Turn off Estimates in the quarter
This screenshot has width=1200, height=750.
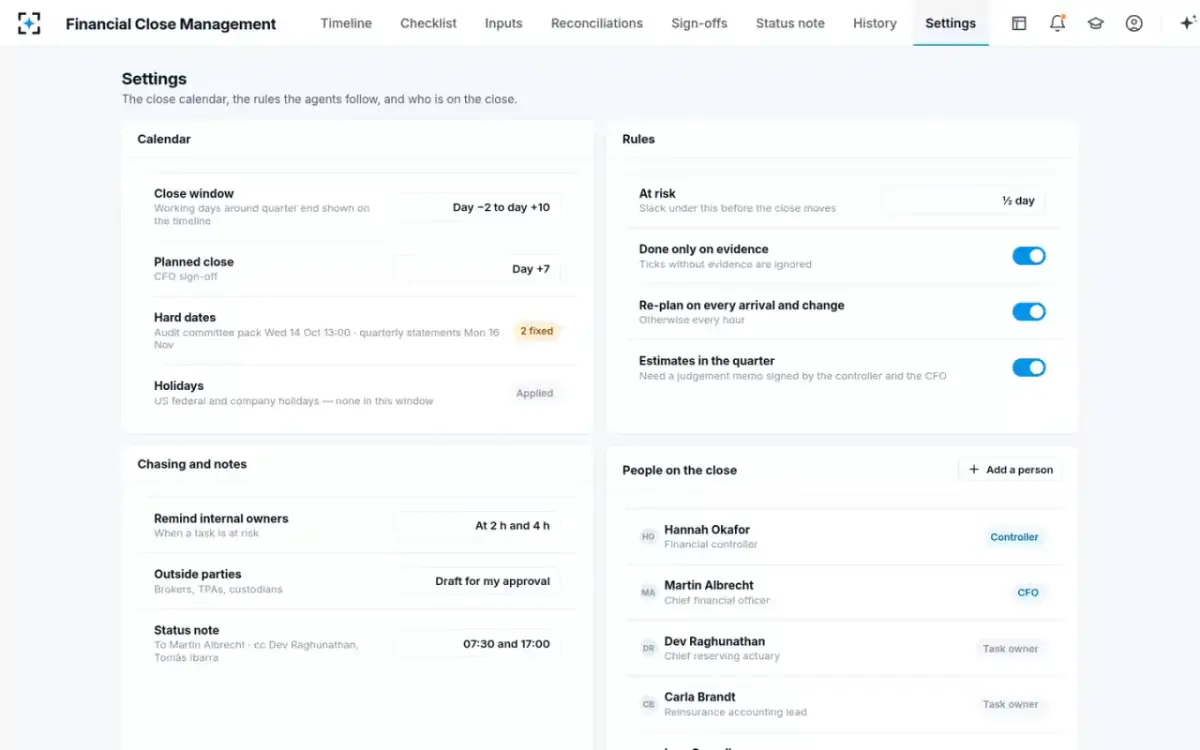pos(1028,368)
